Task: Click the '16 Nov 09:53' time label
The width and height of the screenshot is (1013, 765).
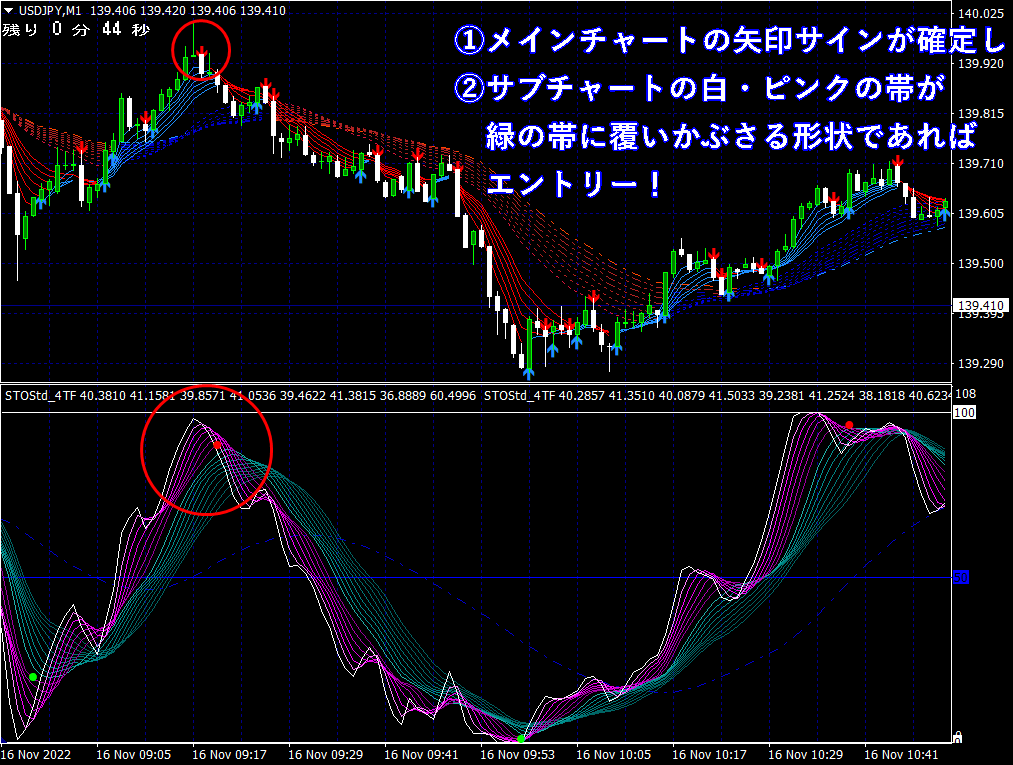Action: point(517,754)
